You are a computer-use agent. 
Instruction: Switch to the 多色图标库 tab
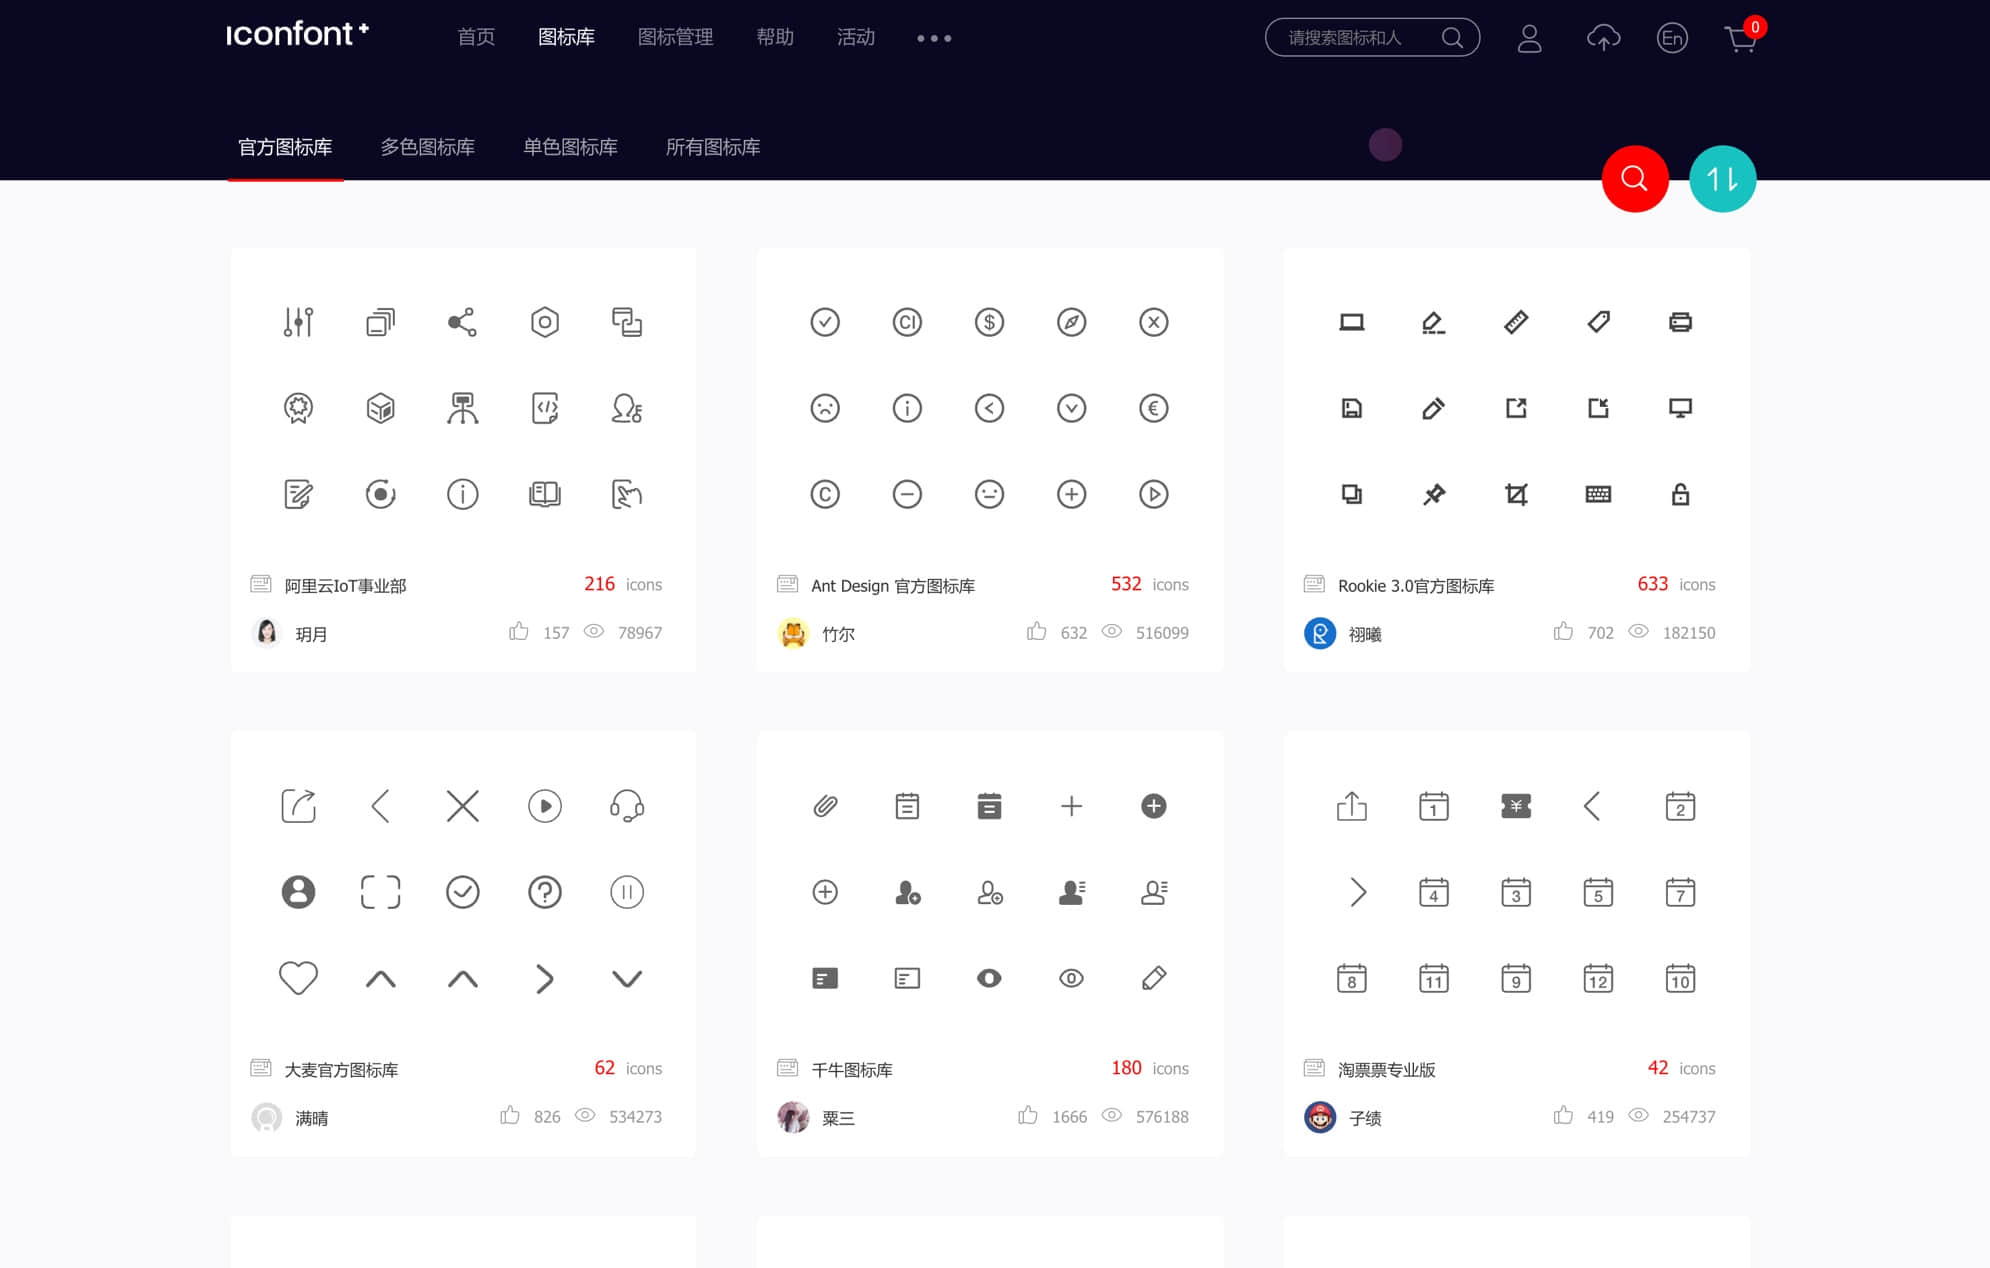tap(427, 147)
